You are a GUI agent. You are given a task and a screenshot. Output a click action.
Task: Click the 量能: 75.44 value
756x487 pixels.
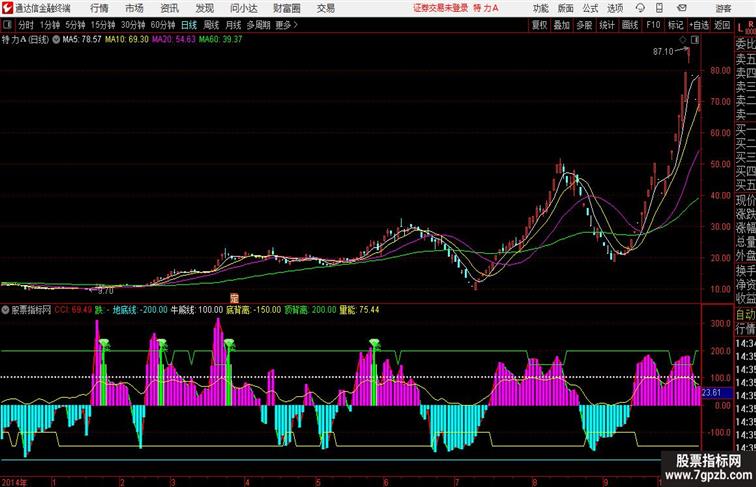point(359,310)
